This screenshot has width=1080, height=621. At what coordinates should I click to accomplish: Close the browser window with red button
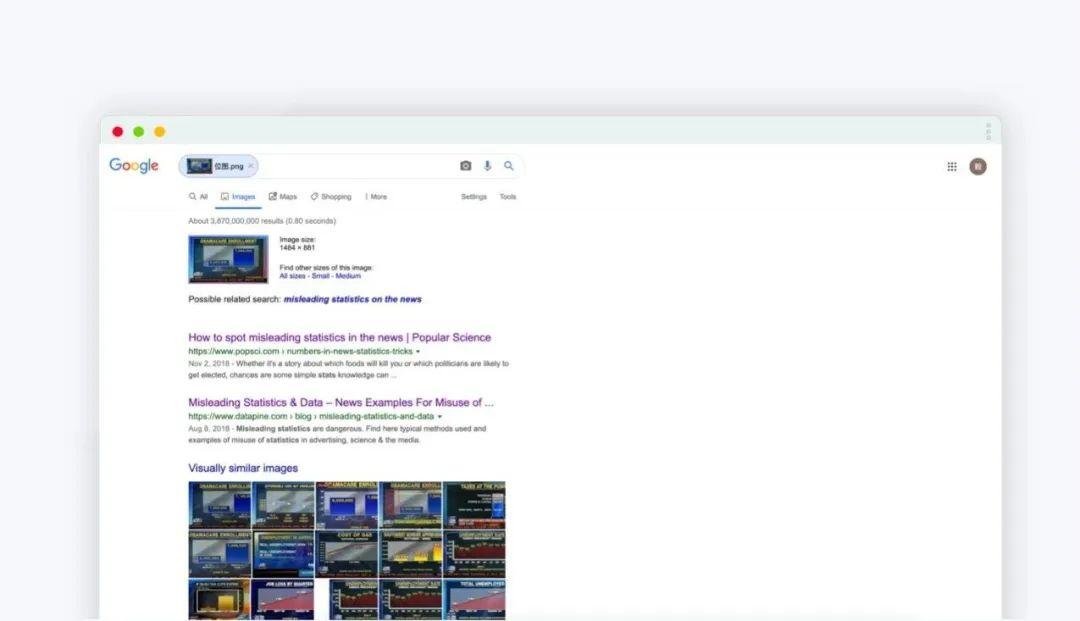[118, 131]
